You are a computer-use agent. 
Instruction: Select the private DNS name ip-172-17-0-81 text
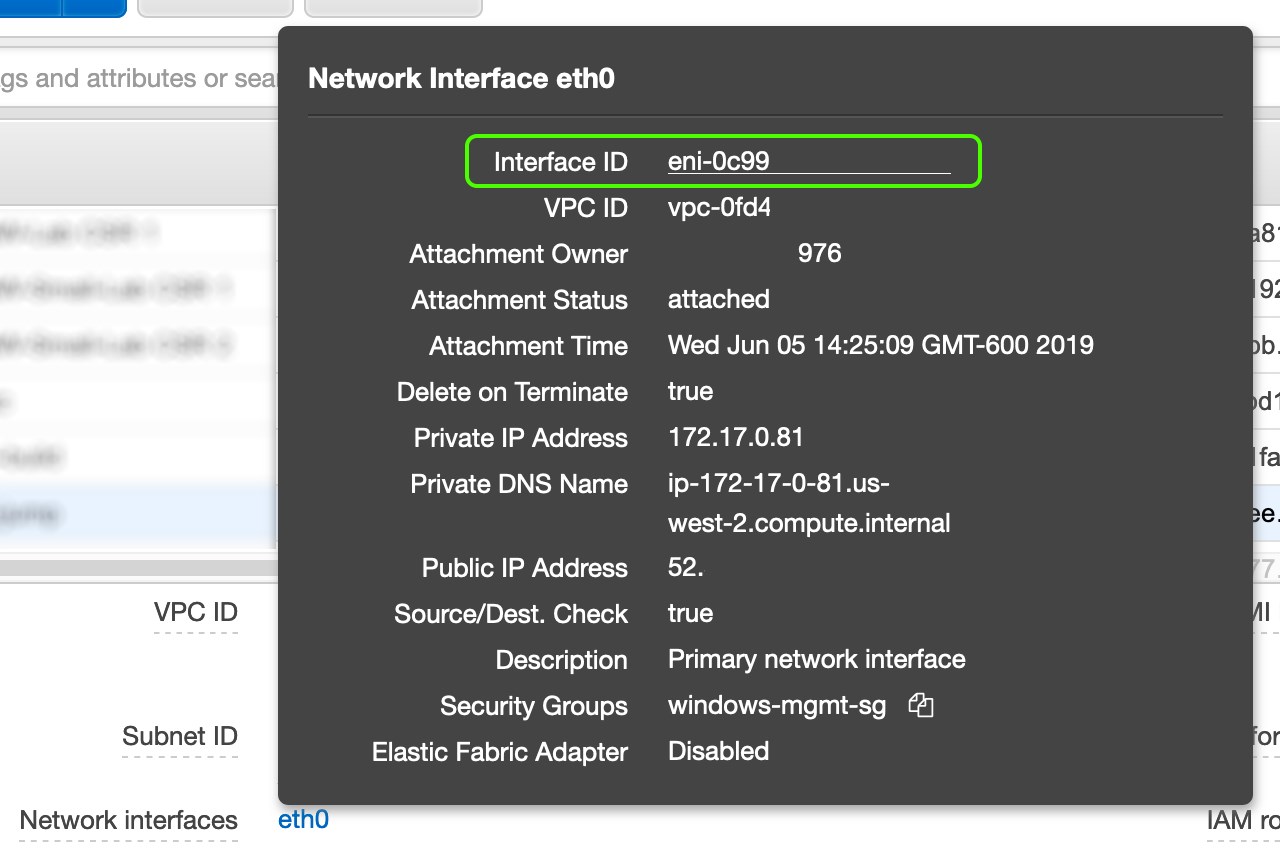[x=809, y=503]
